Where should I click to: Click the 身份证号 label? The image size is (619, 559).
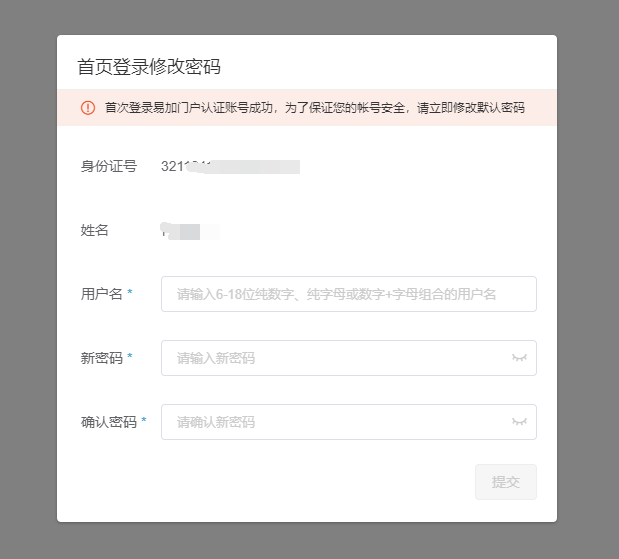pos(109,166)
